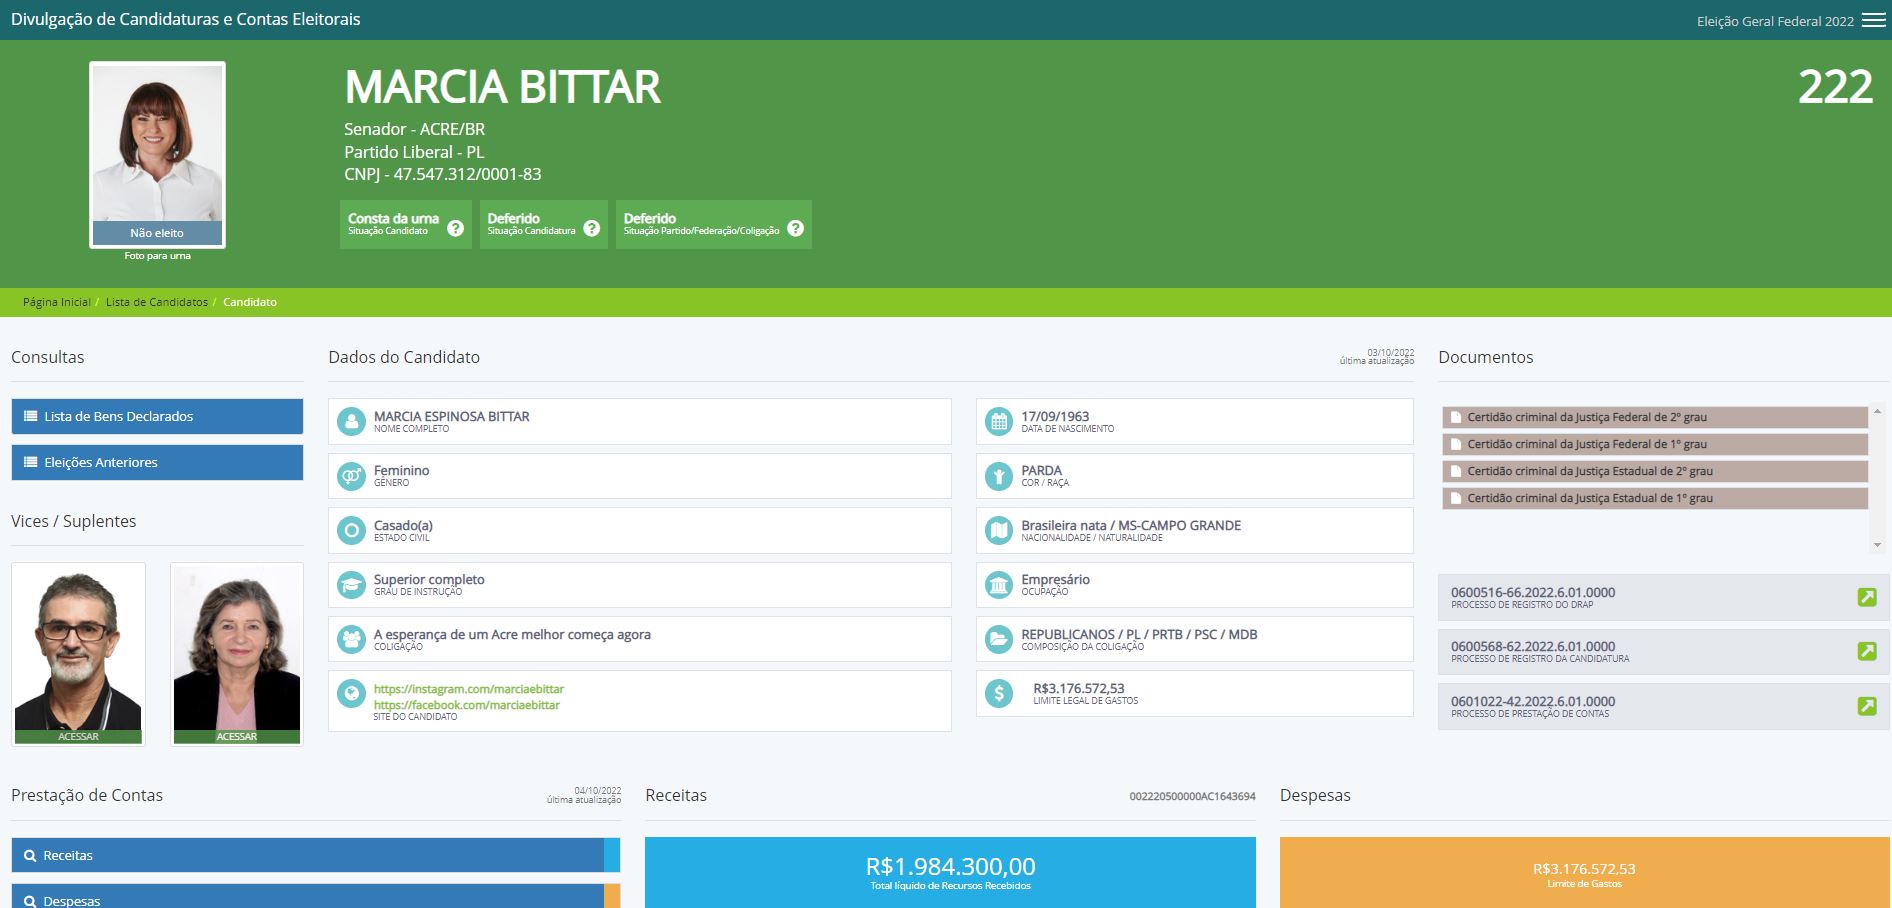
Task: Go to Página Inicial breadcrumb
Action: point(56,302)
